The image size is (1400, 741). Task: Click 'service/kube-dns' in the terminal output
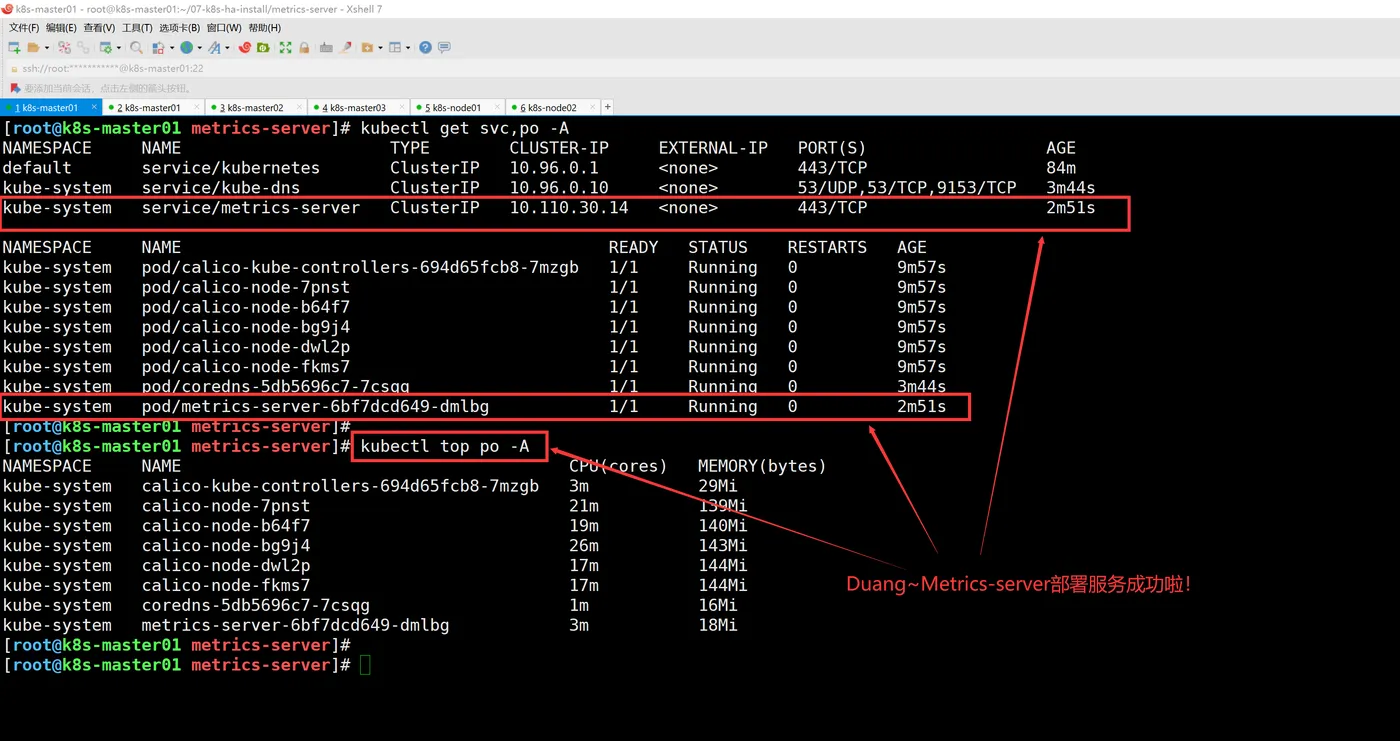click(x=221, y=188)
